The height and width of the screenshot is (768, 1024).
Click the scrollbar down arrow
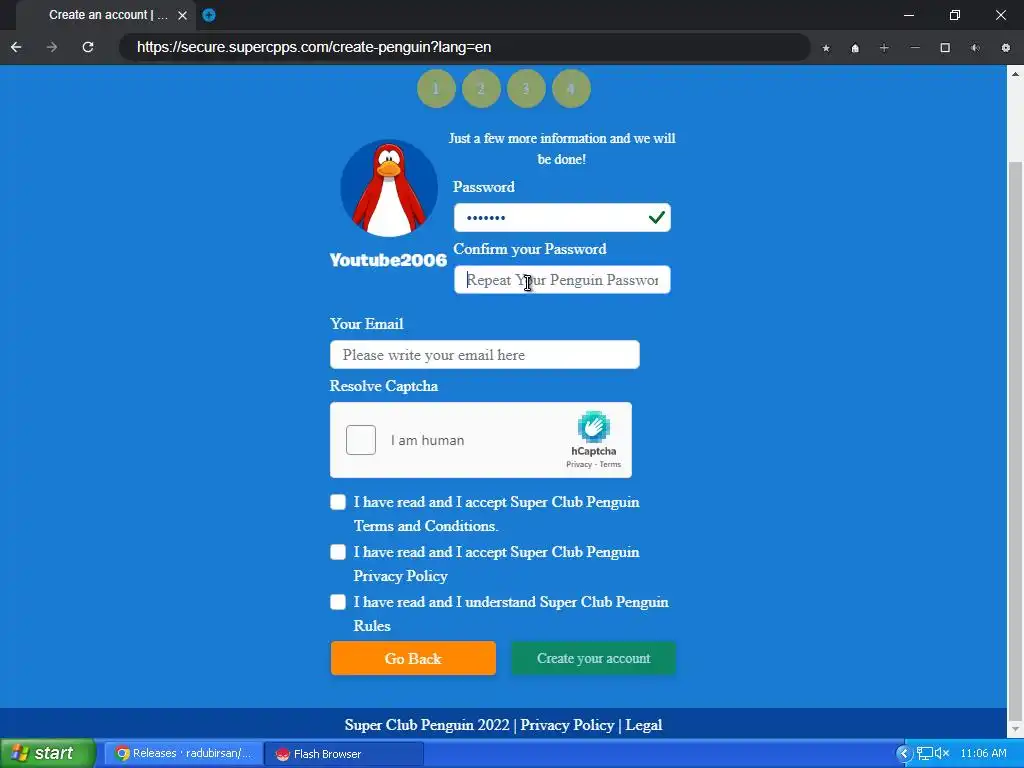pos(1016,728)
